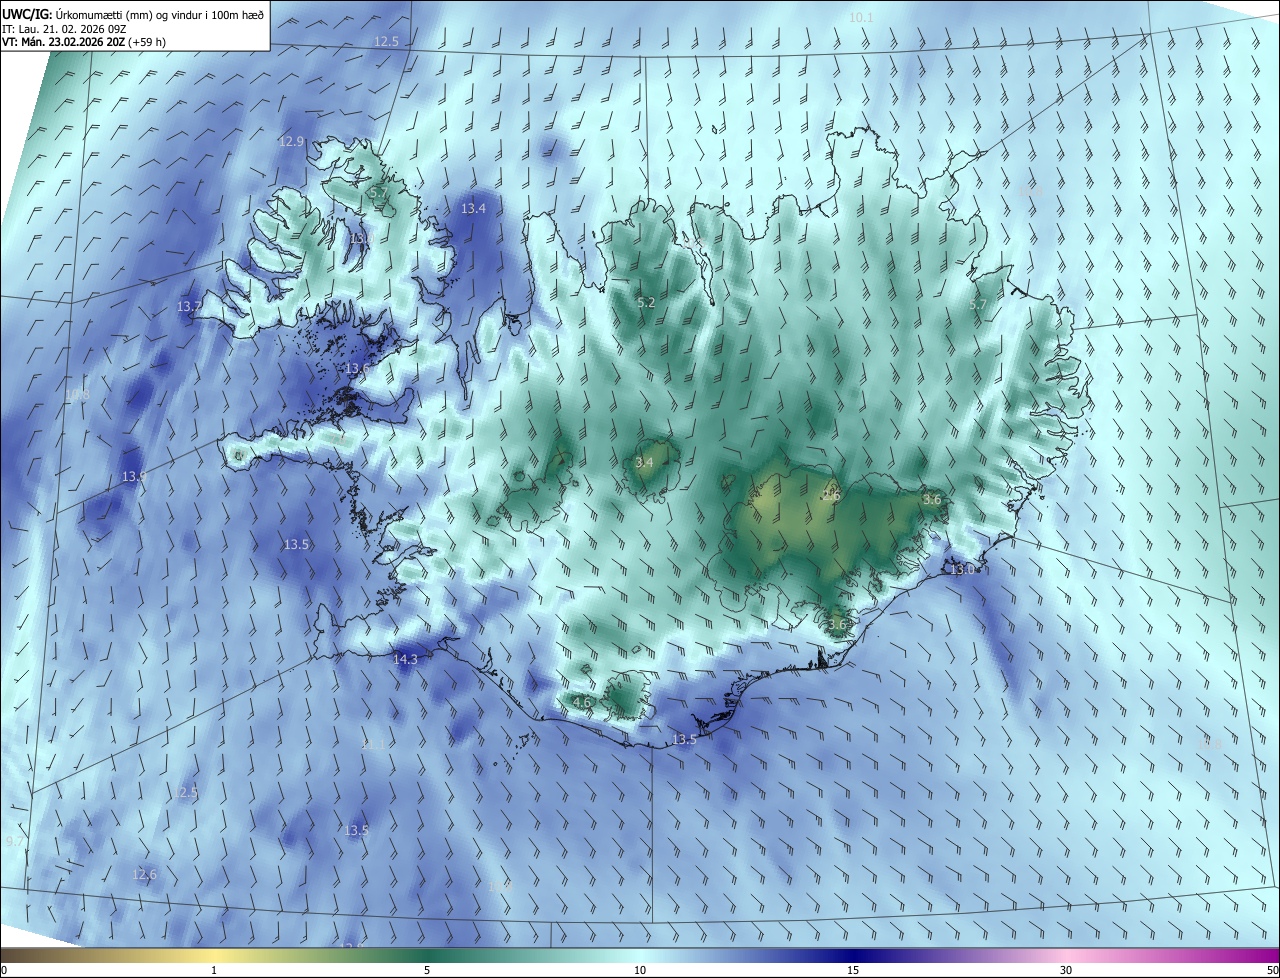Click the map value label 3.4
1280x978 pixels.
coord(644,462)
